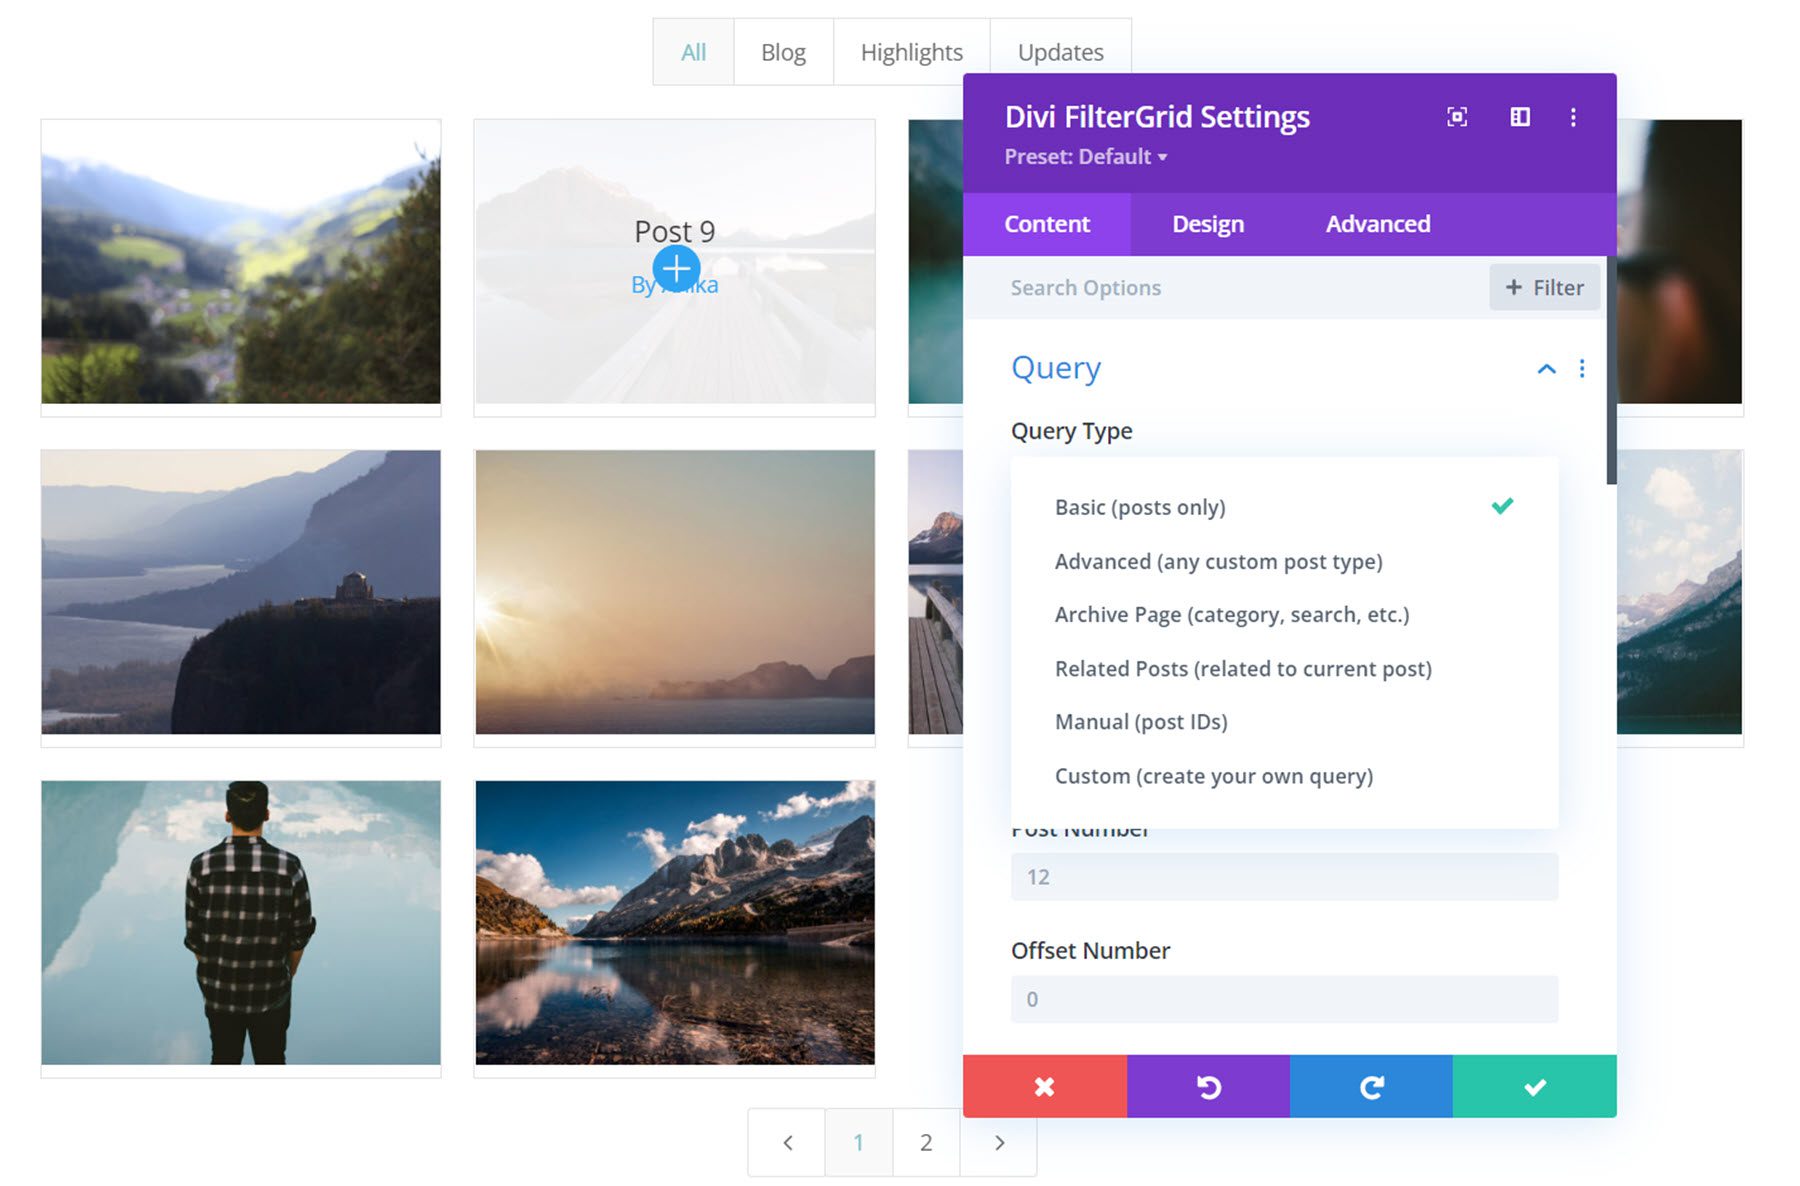Collapse the Query section chevron
1800x1186 pixels.
1546,369
